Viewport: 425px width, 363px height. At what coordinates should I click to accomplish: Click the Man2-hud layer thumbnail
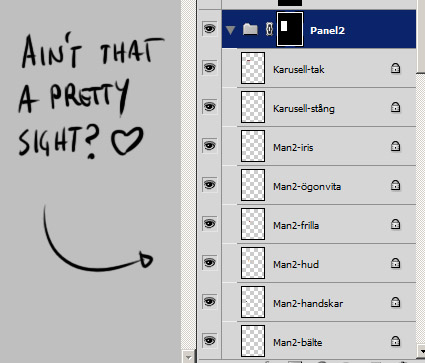[253, 263]
